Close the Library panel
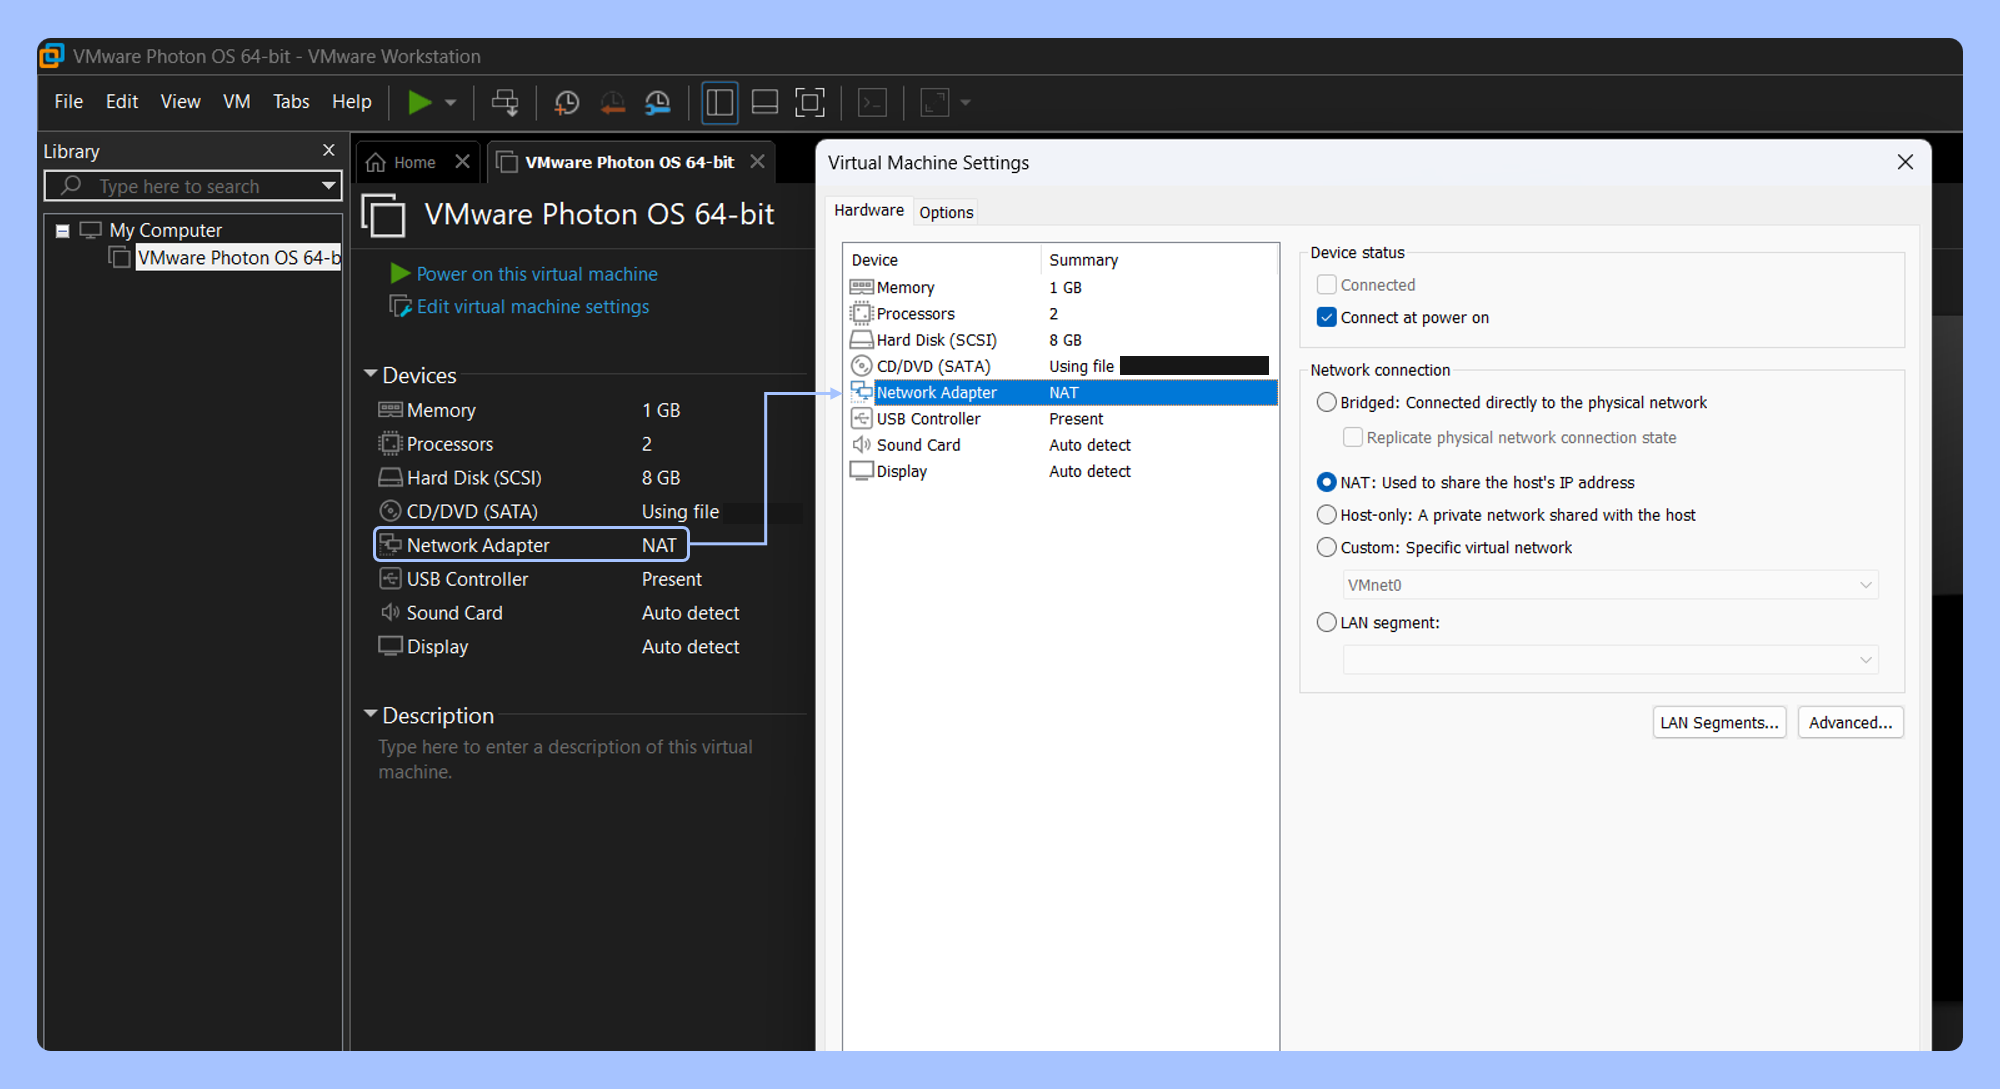Viewport: 2000px width, 1089px height. 328,150
